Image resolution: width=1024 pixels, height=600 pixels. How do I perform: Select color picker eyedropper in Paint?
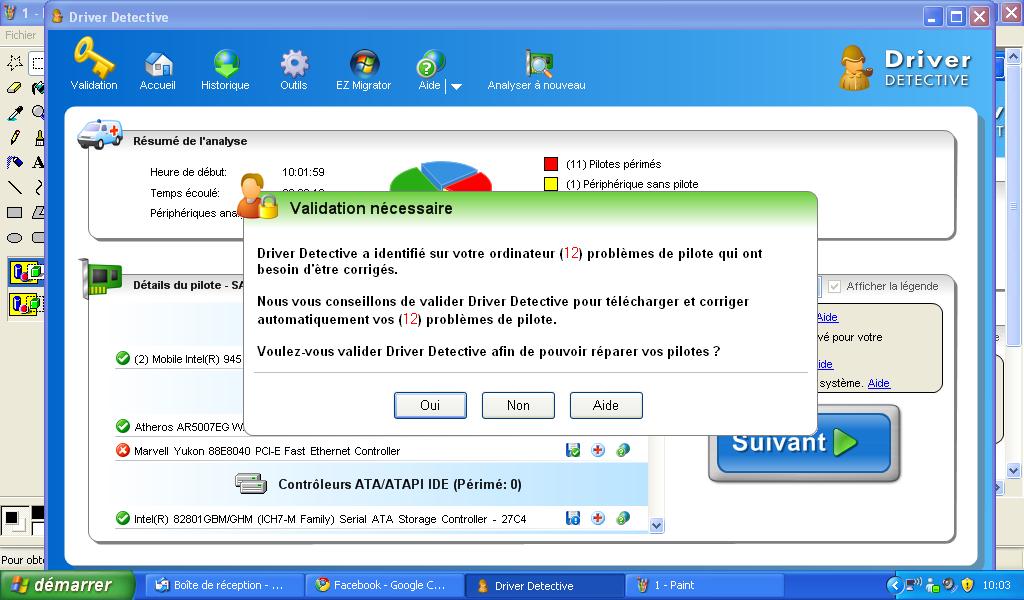[x=14, y=113]
